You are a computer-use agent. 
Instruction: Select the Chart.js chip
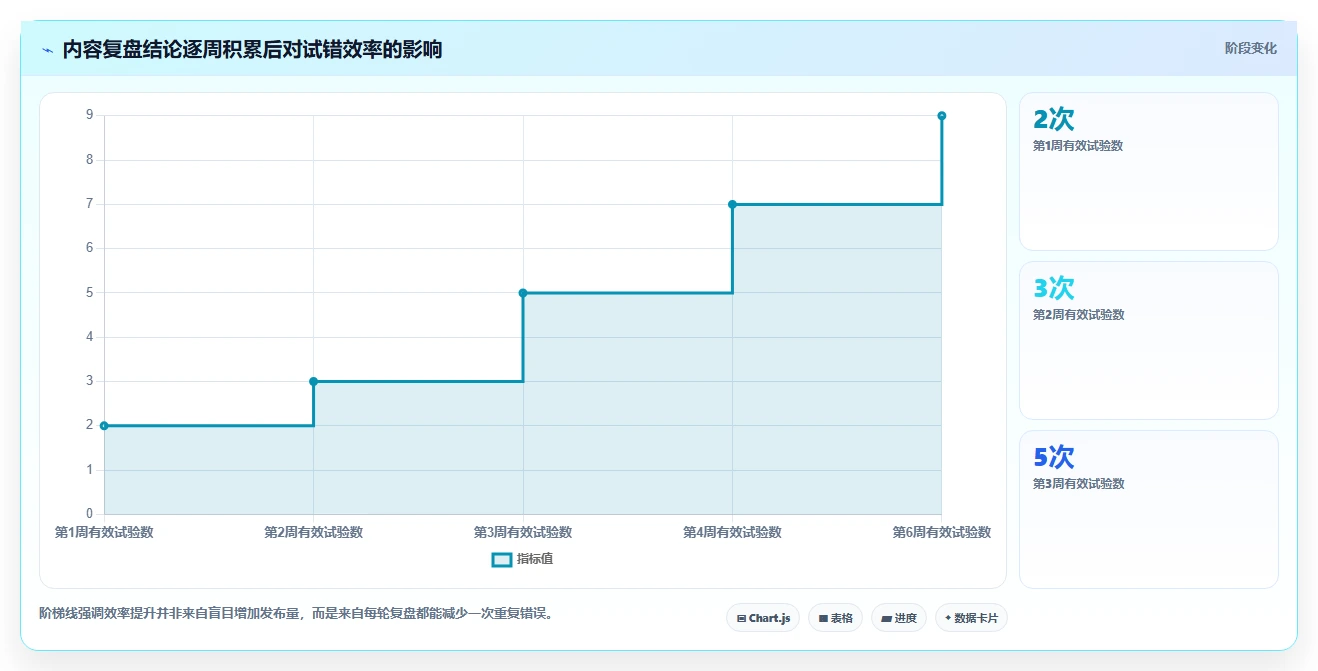(x=763, y=618)
